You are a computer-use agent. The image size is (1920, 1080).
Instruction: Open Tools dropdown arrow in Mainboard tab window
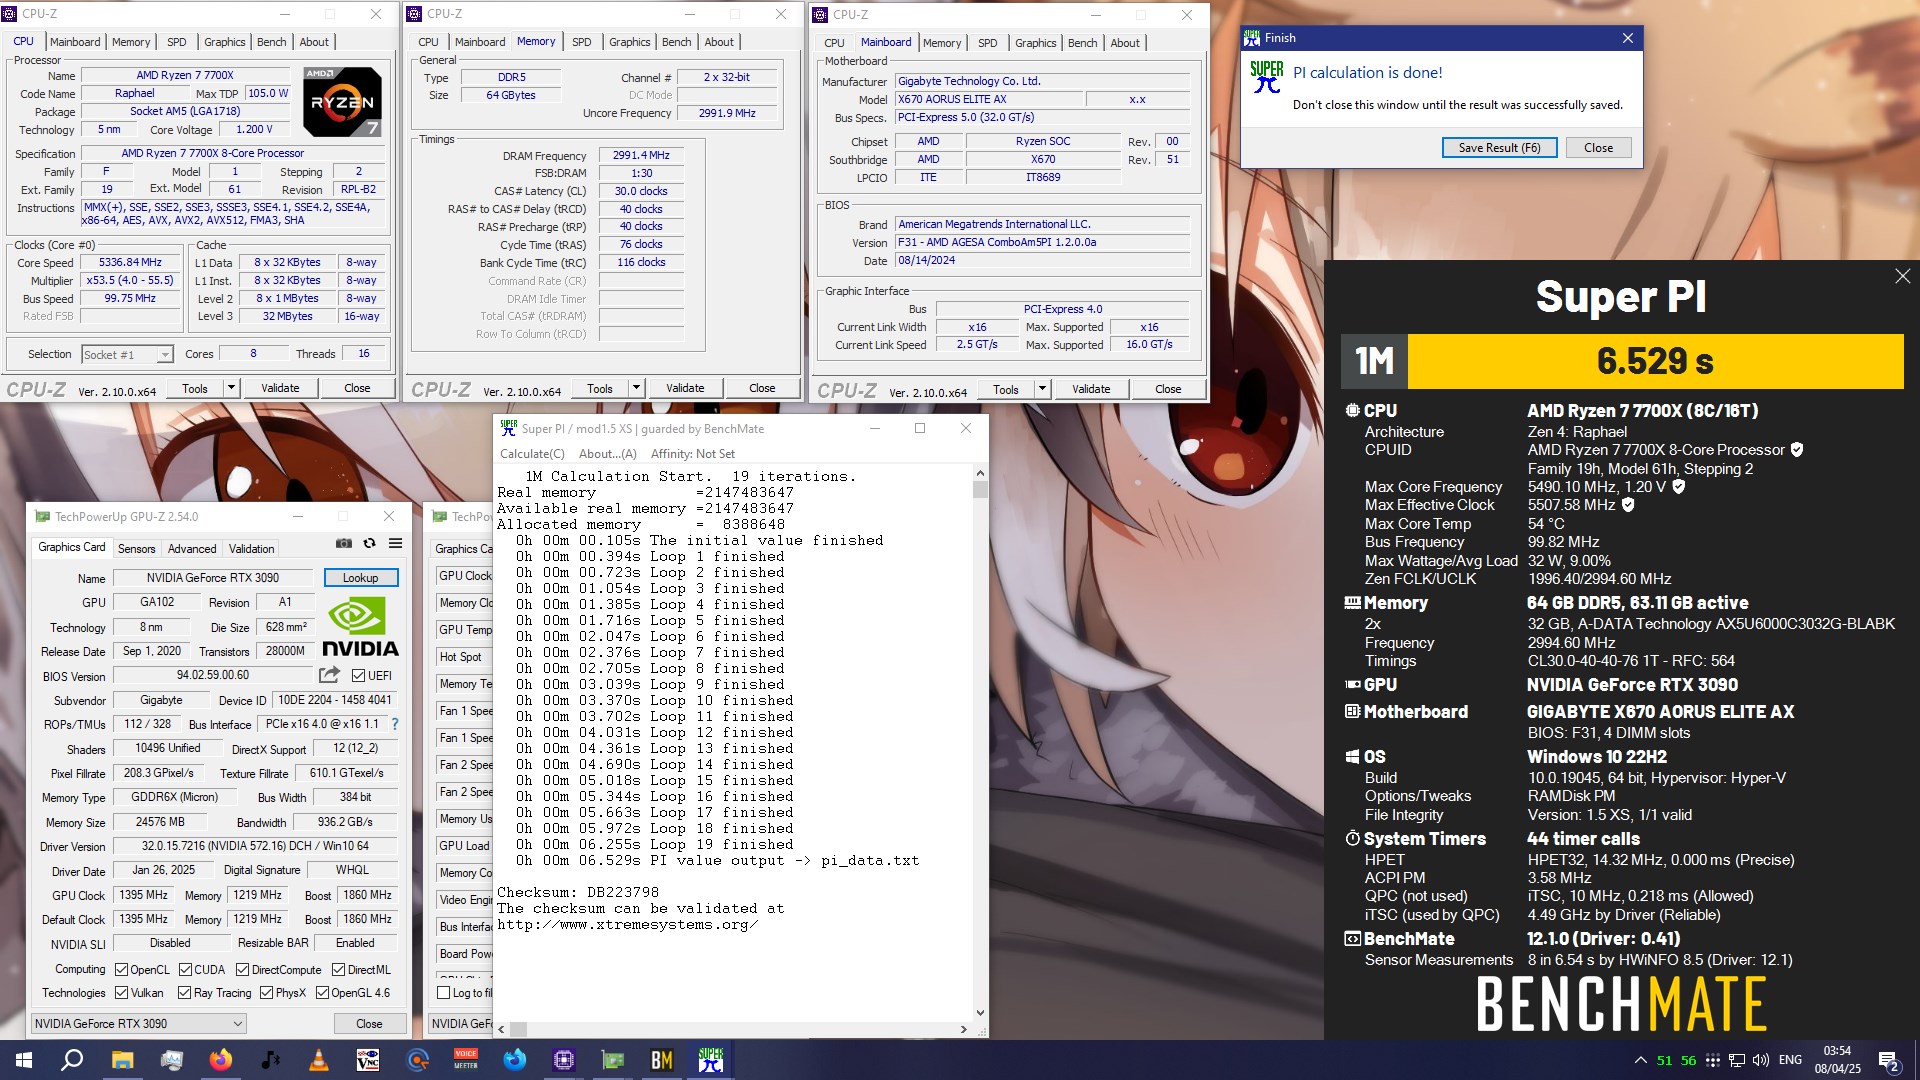1042,389
